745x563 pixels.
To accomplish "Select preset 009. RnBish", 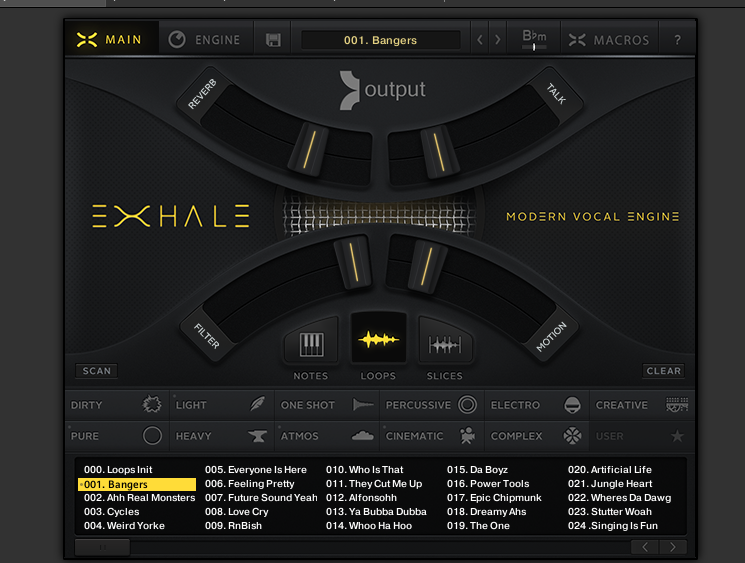I will (x=233, y=525).
